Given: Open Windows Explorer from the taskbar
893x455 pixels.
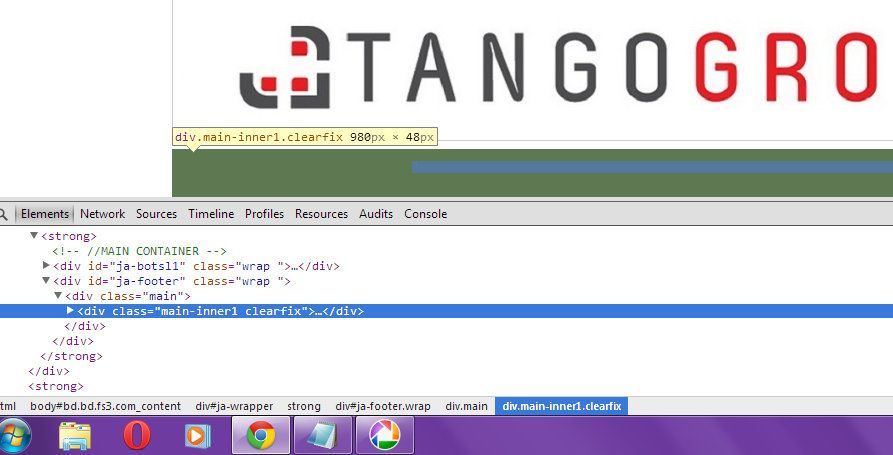Looking at the screenshot, I should (x=75, y=436).
